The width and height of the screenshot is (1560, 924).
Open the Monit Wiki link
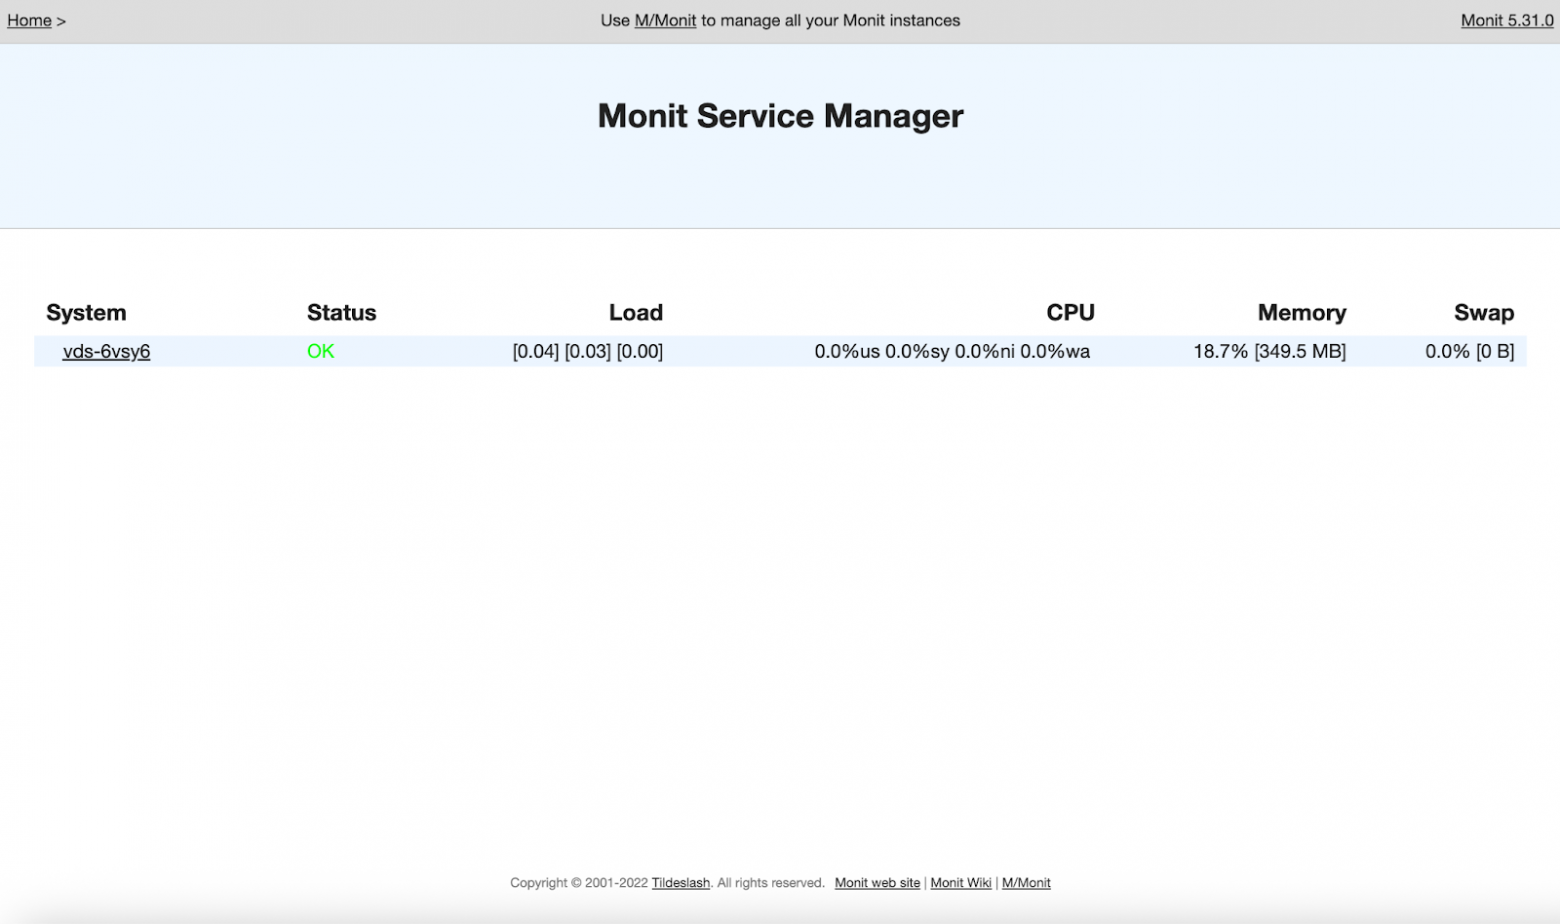coord(960,883)
